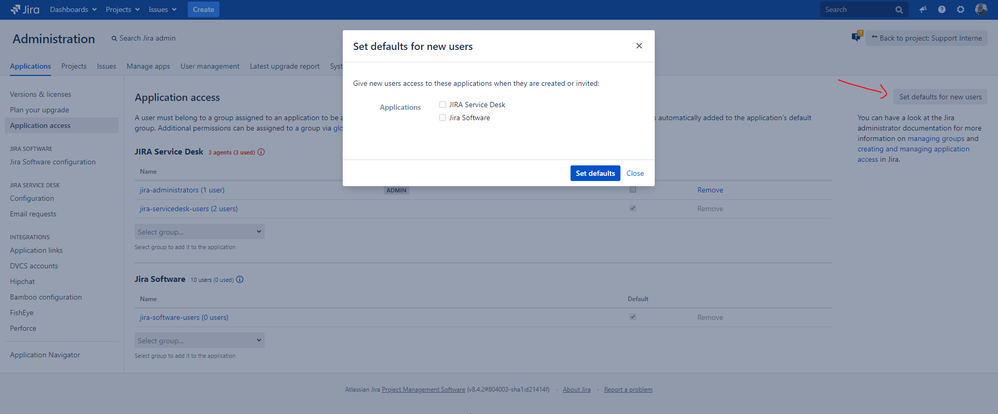Click the Jira logo in the header

pyautogui.click(x=25, y=10)
